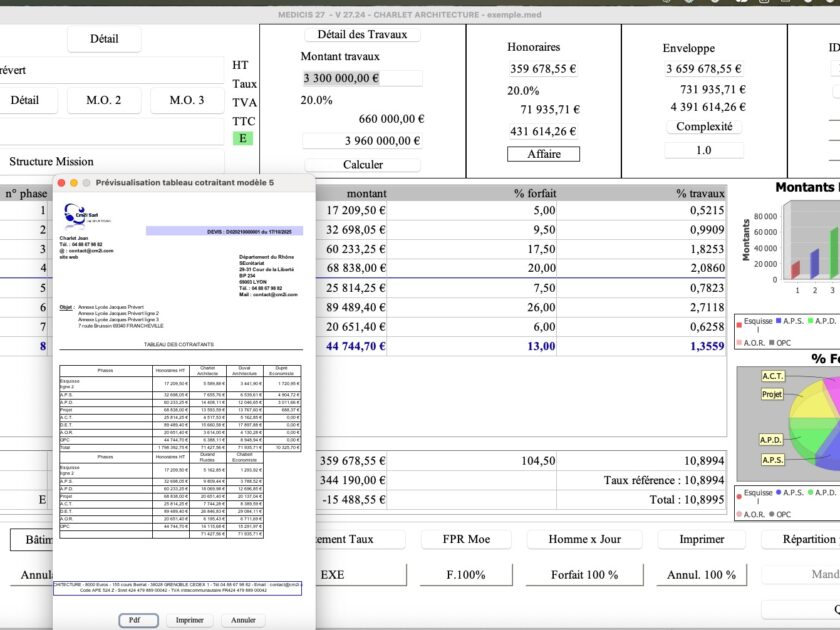
Task: Click the A.C.T. pie chart label
Action: [772, 376]
